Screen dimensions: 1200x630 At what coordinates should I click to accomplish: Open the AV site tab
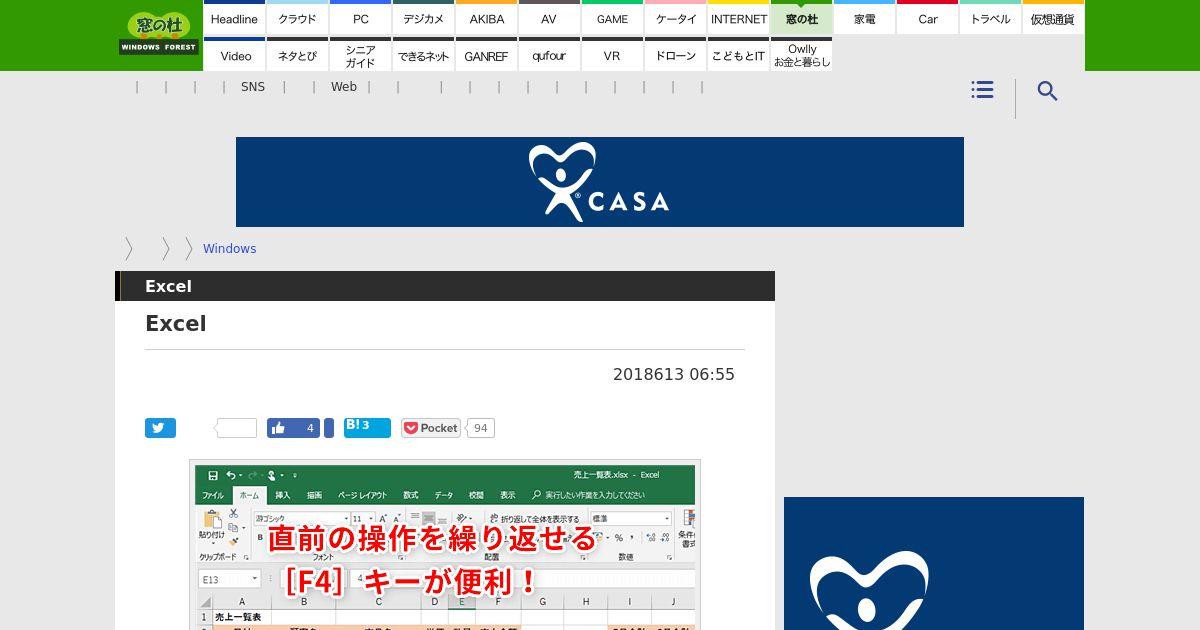pyautogui.click(x=549, y=19)
